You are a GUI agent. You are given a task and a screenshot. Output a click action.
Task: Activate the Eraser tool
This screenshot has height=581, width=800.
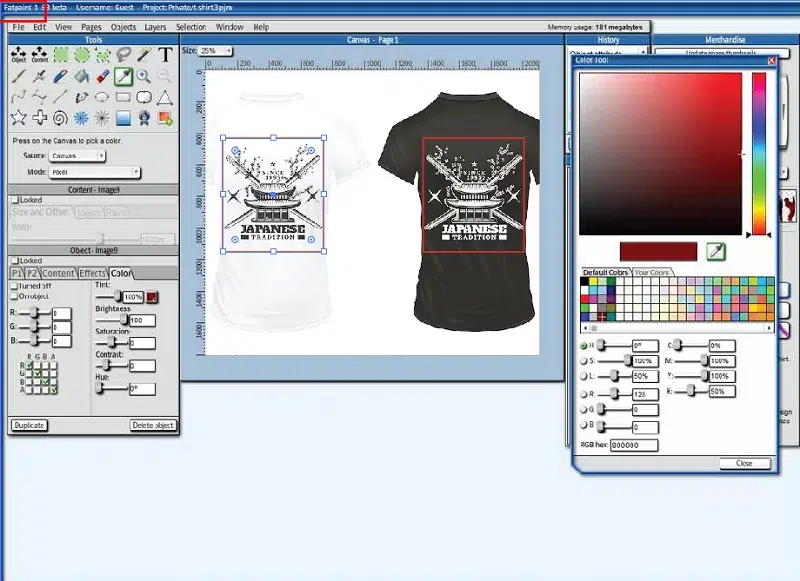[103, 76]
